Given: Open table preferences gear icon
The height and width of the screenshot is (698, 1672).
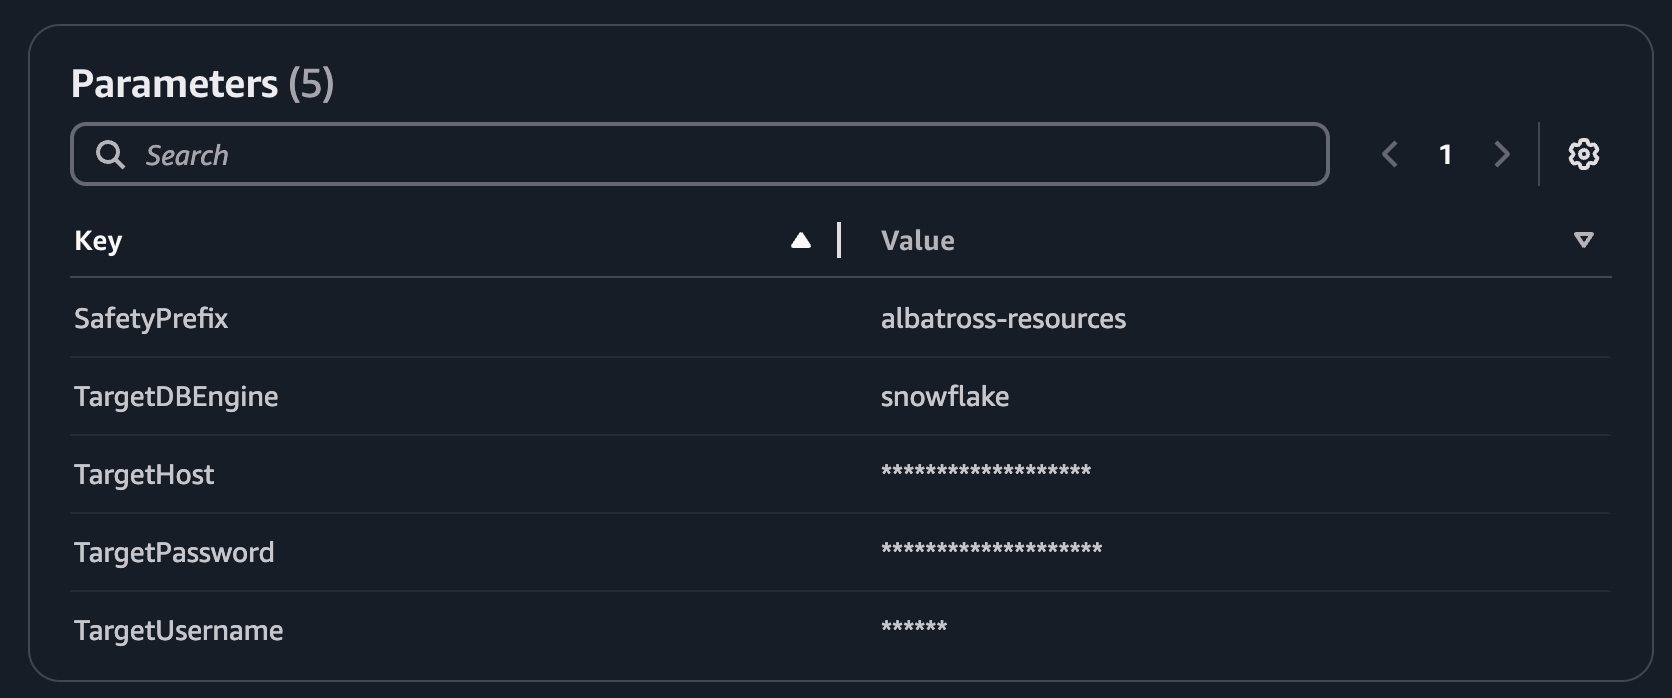Looking at the screenshot, I should 1583,154.
